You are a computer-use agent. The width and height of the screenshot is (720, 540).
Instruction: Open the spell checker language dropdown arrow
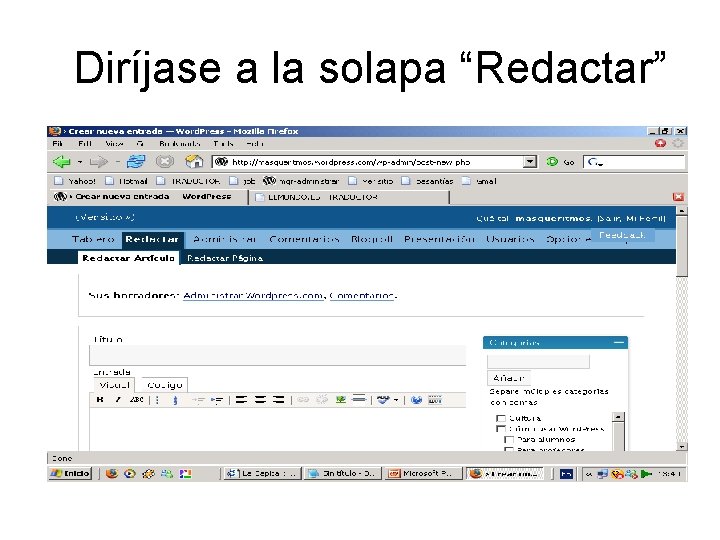click(x=396, y=400)
